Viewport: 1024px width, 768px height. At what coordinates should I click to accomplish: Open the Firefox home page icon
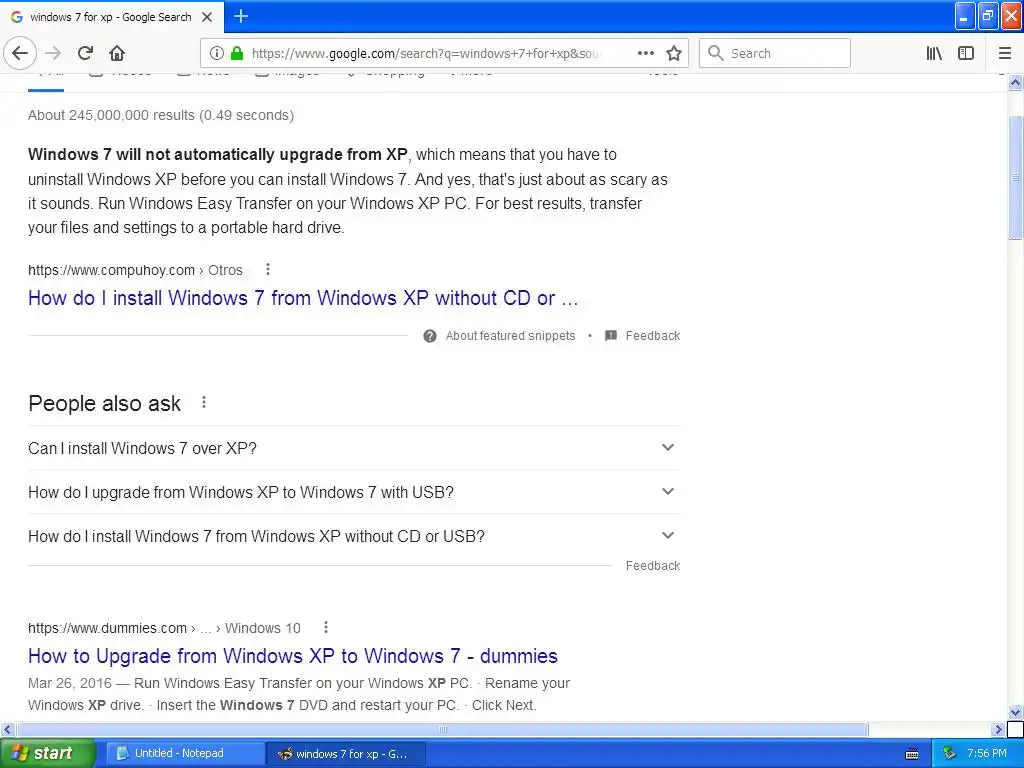117,53
